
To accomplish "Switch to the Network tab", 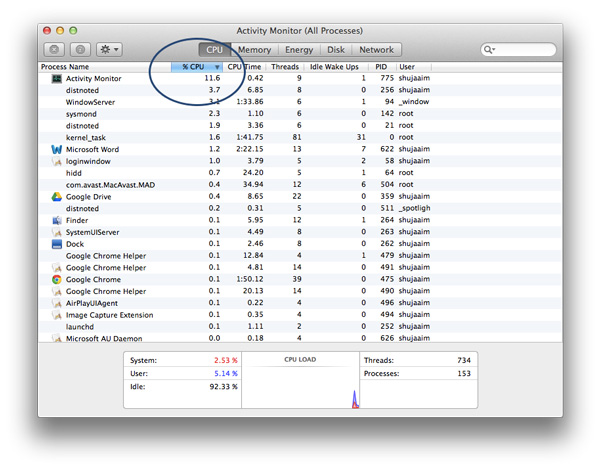I will pyautogui.click(x=377, y=50).
